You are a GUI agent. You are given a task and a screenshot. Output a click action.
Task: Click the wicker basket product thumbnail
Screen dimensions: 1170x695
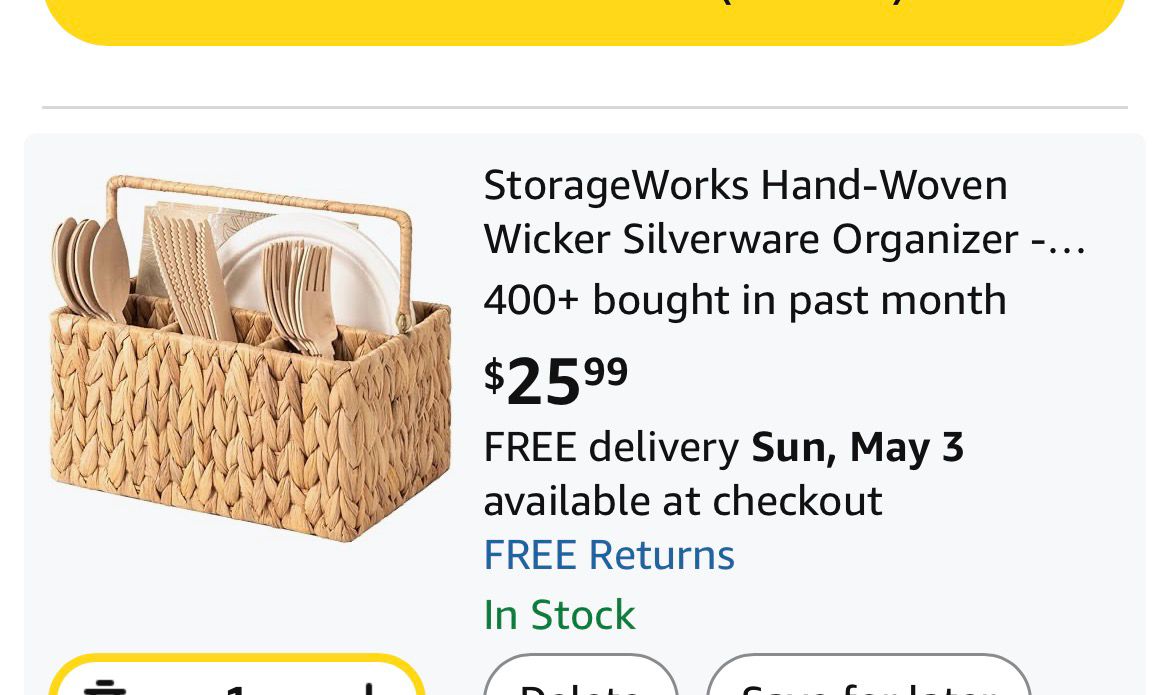pyautogui.click(x=250, y=360)
